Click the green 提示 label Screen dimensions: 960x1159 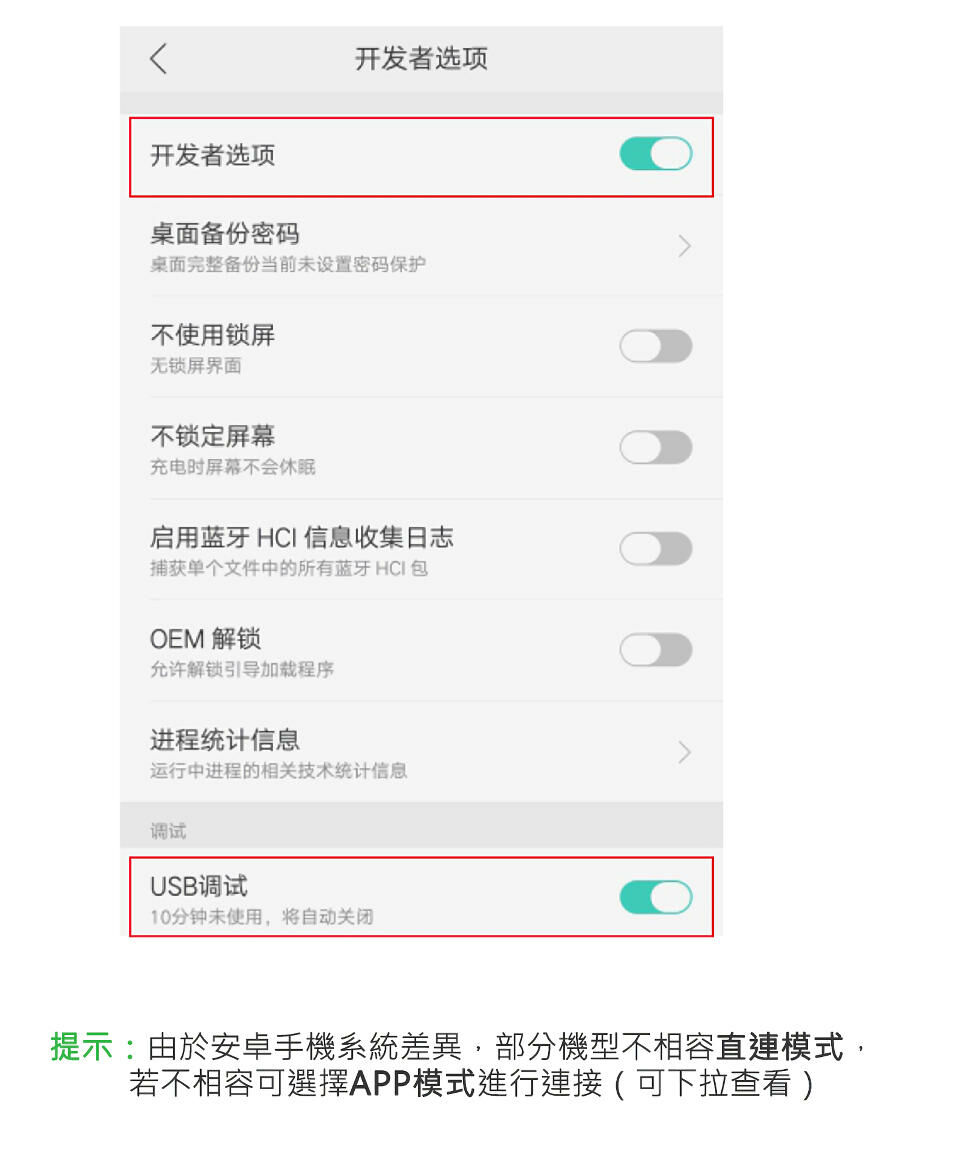click(x=82, y=1047)
